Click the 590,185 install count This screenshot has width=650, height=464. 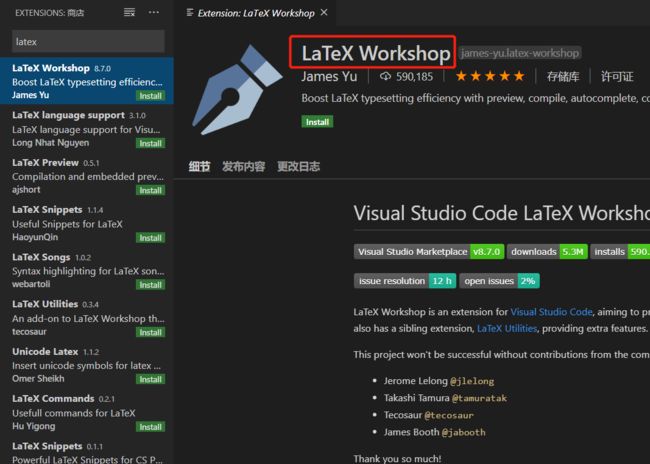point(414,76)
